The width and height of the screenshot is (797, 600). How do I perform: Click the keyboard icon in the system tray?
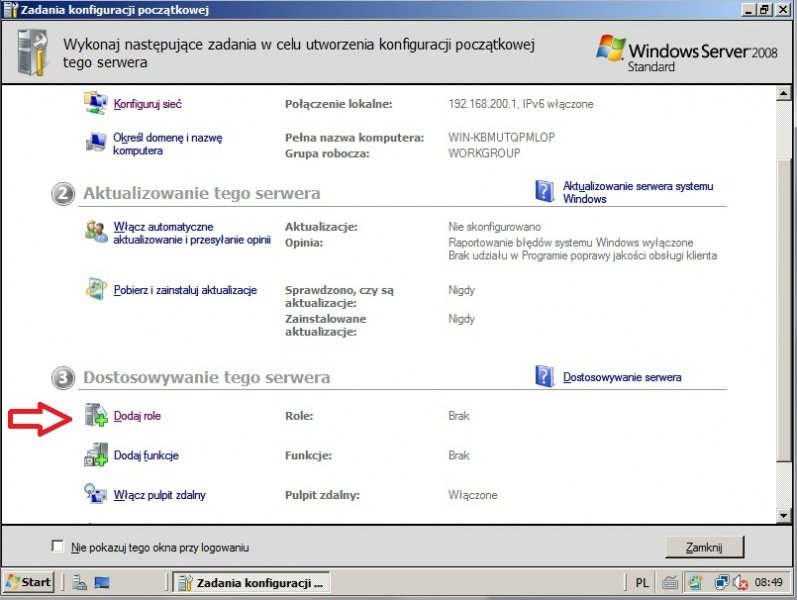coord(670,582)
